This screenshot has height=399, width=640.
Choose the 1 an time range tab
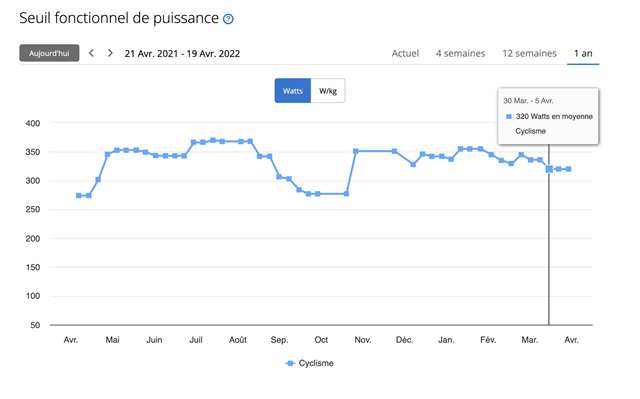pos(583,53)
